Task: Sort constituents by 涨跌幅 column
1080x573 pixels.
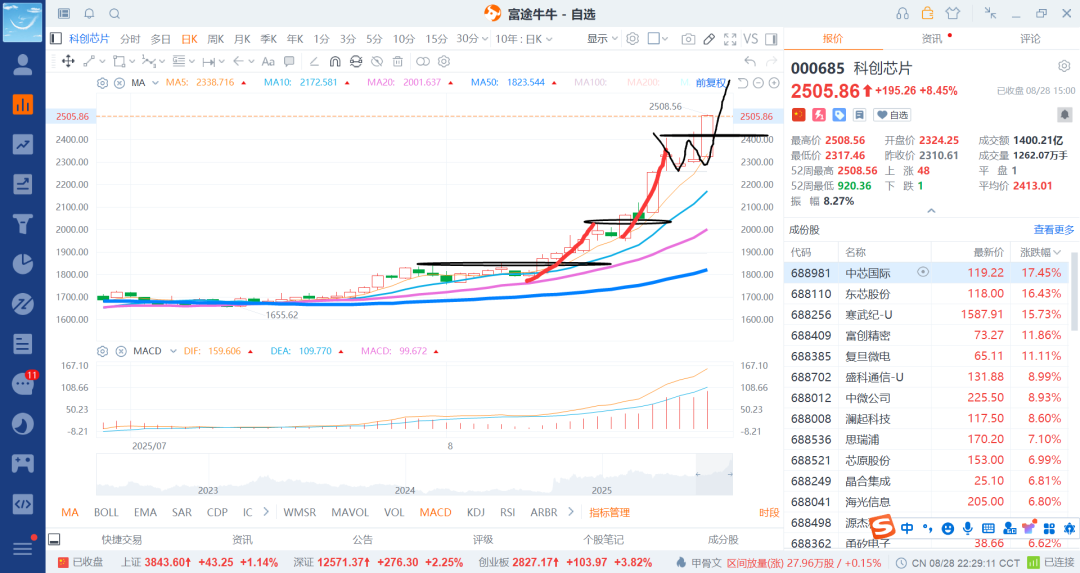Action: pos(1040,252)
